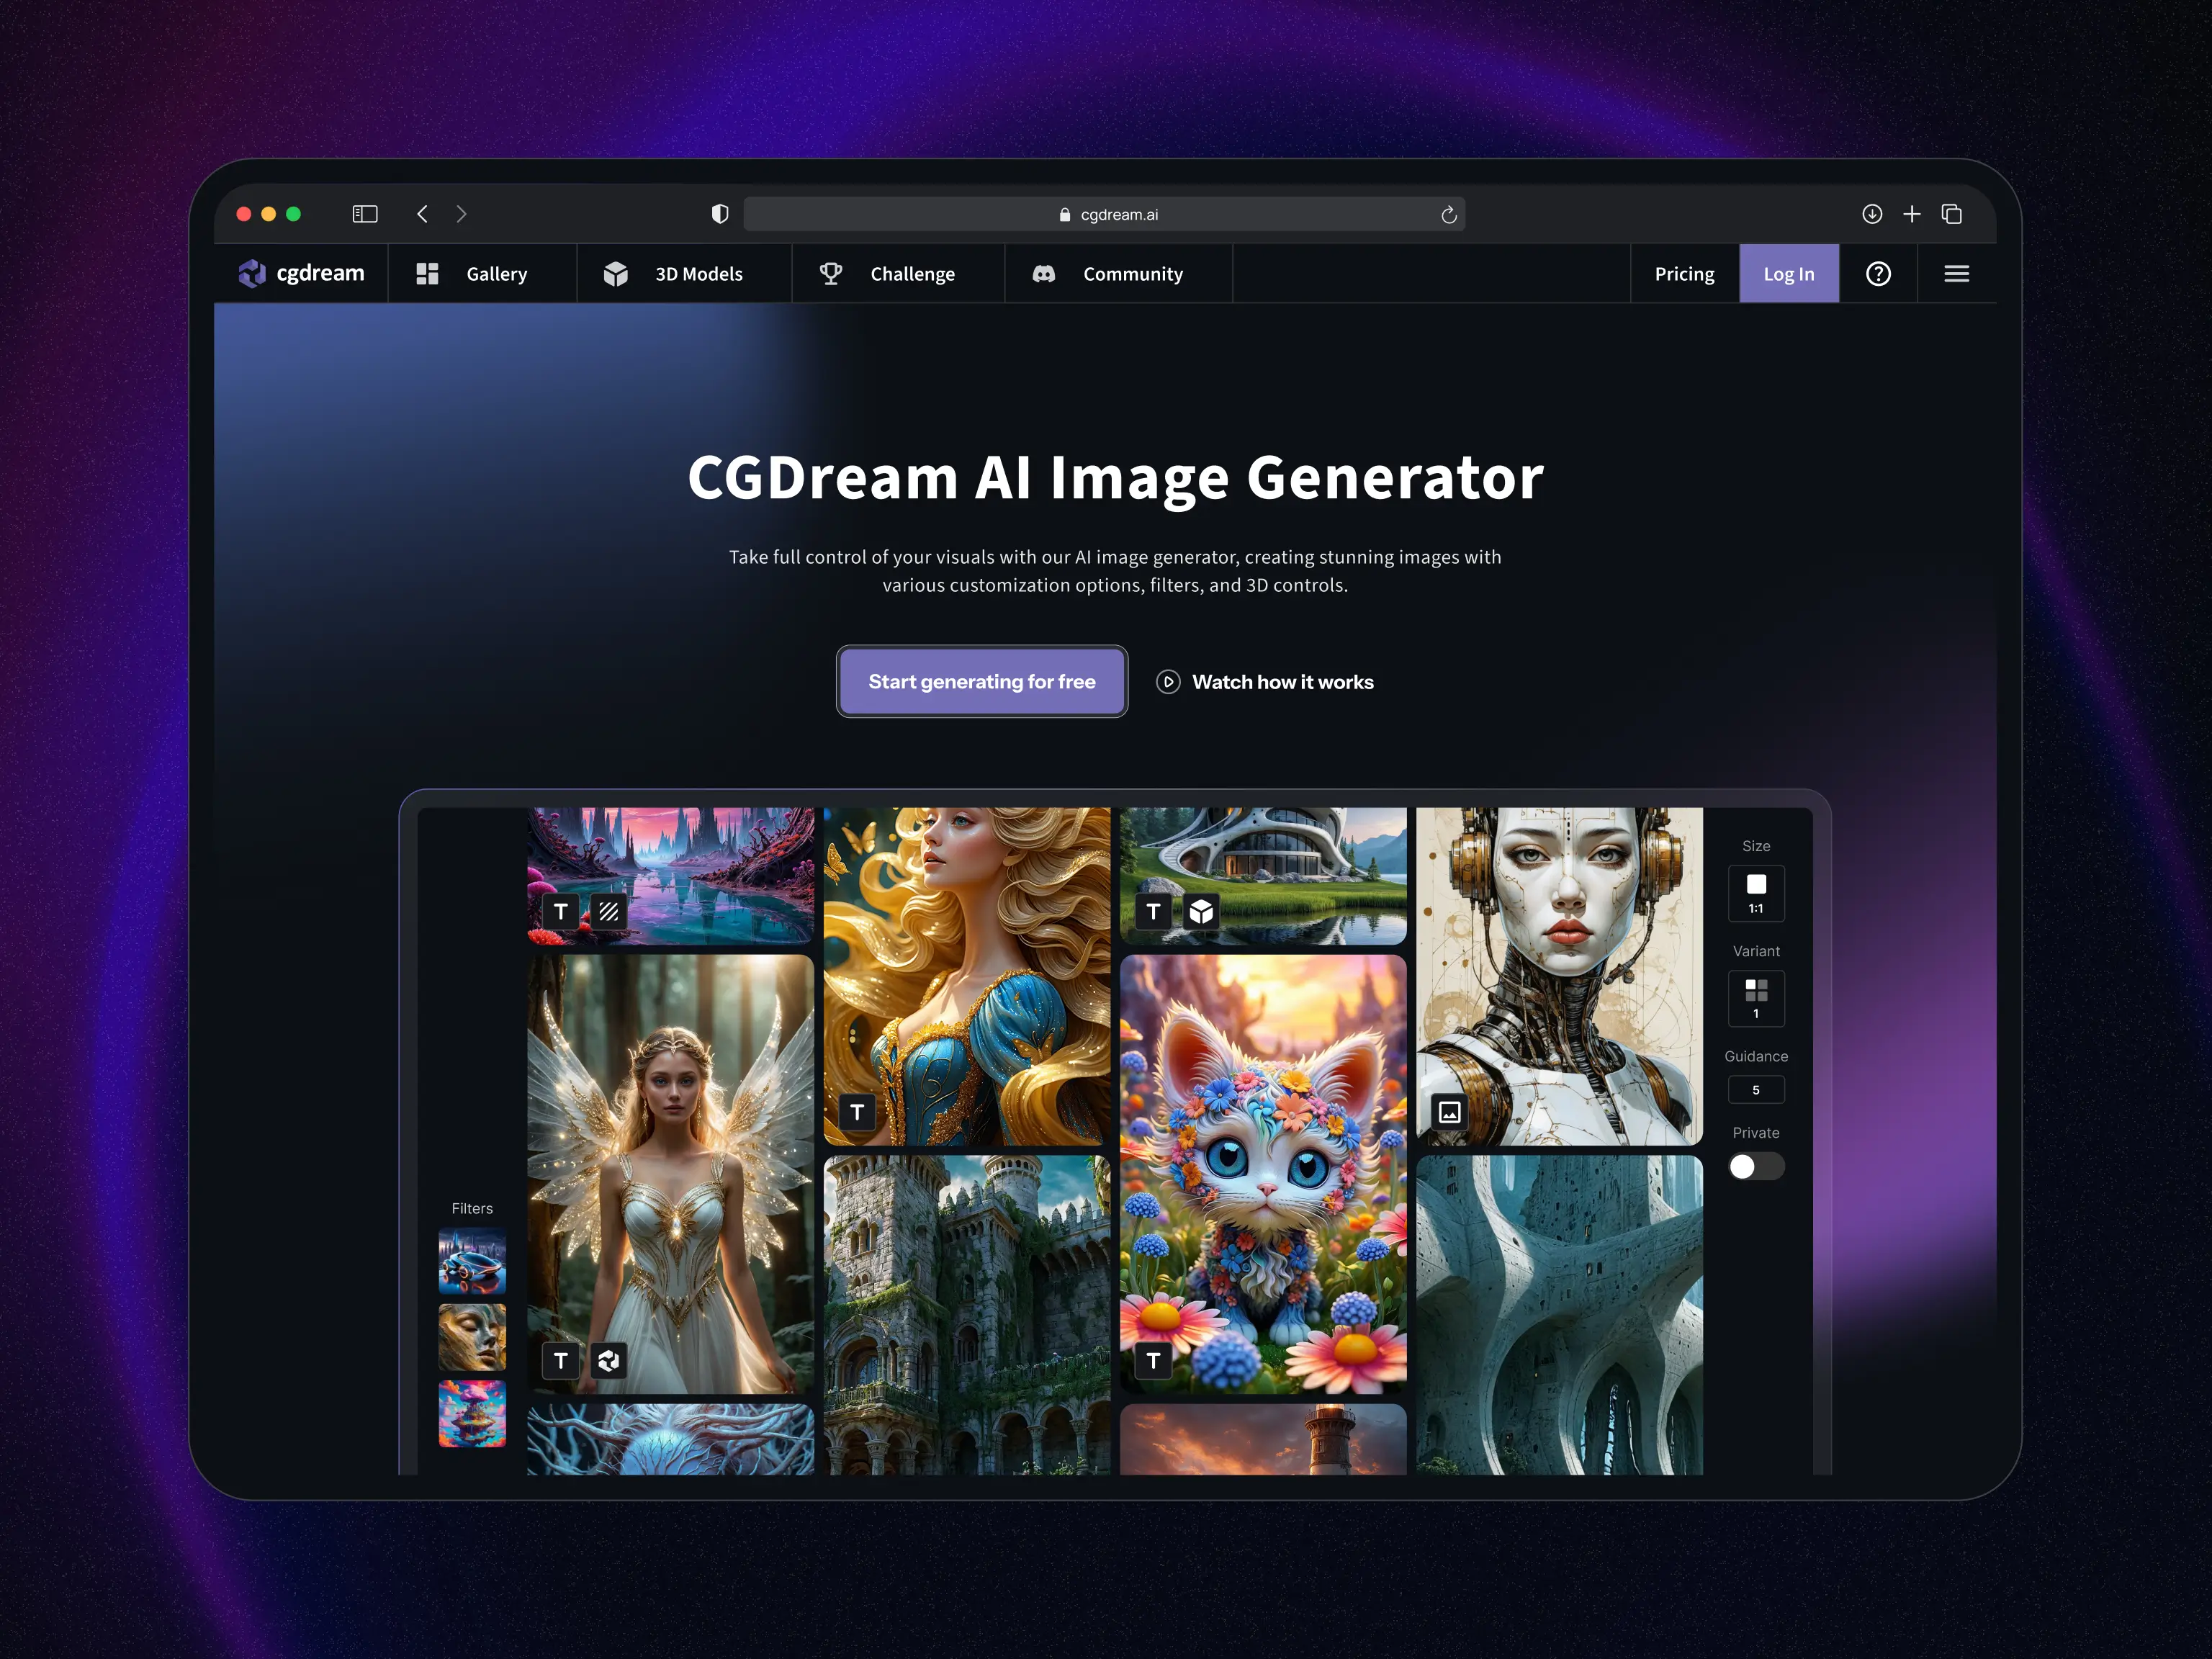Select the colorful psychedelic filter thumbnail
This screenshot has width=2212, height=1659.
pyautogui.click(x=472, y=1413)
